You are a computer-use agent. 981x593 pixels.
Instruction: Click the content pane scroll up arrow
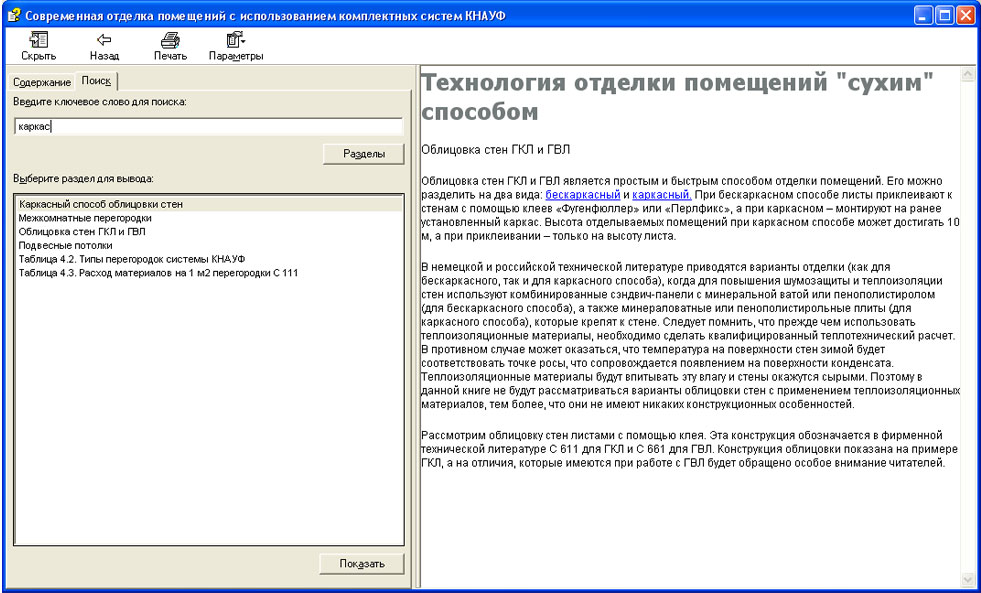coord(966,75)
